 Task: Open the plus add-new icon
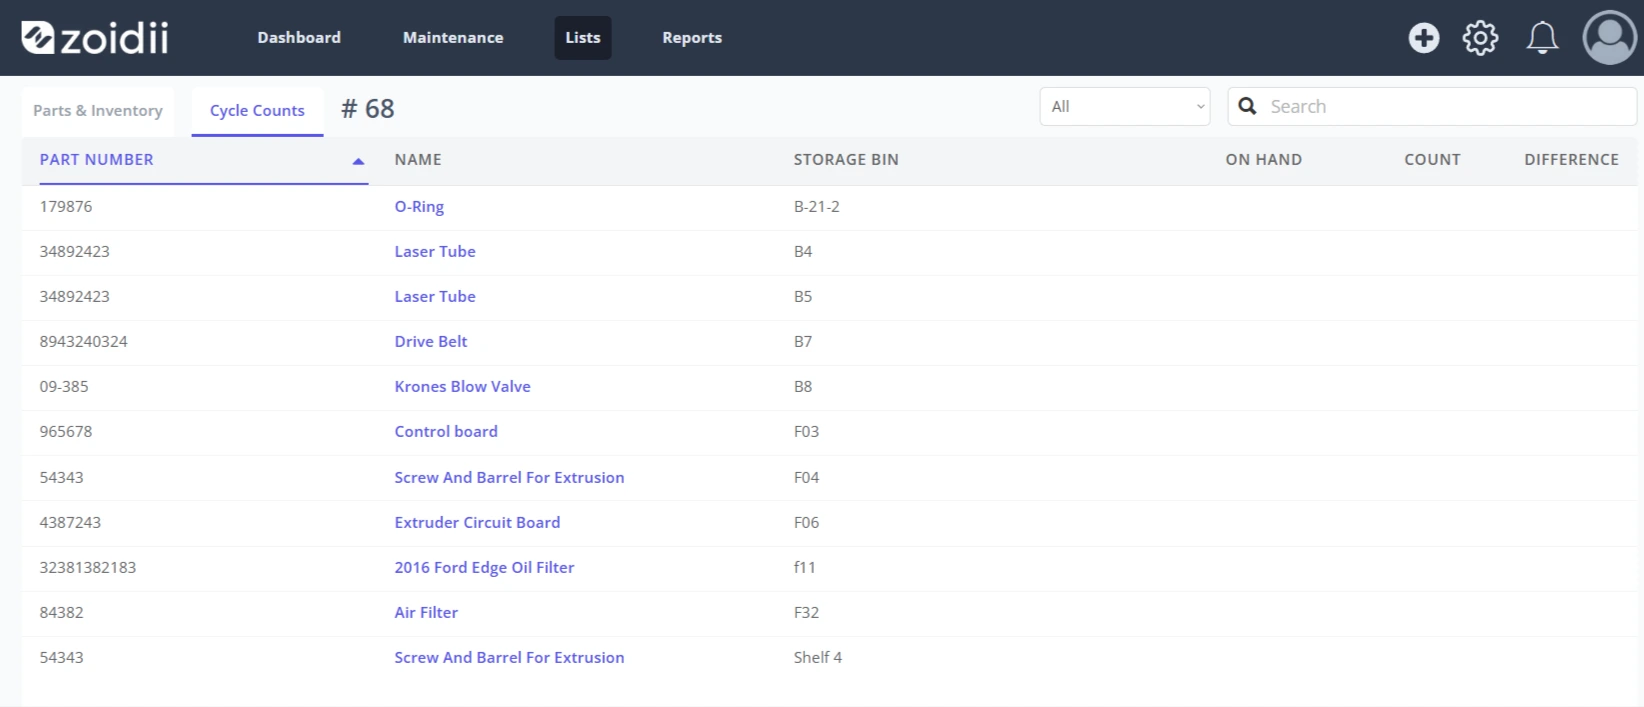coord(1423,38)
